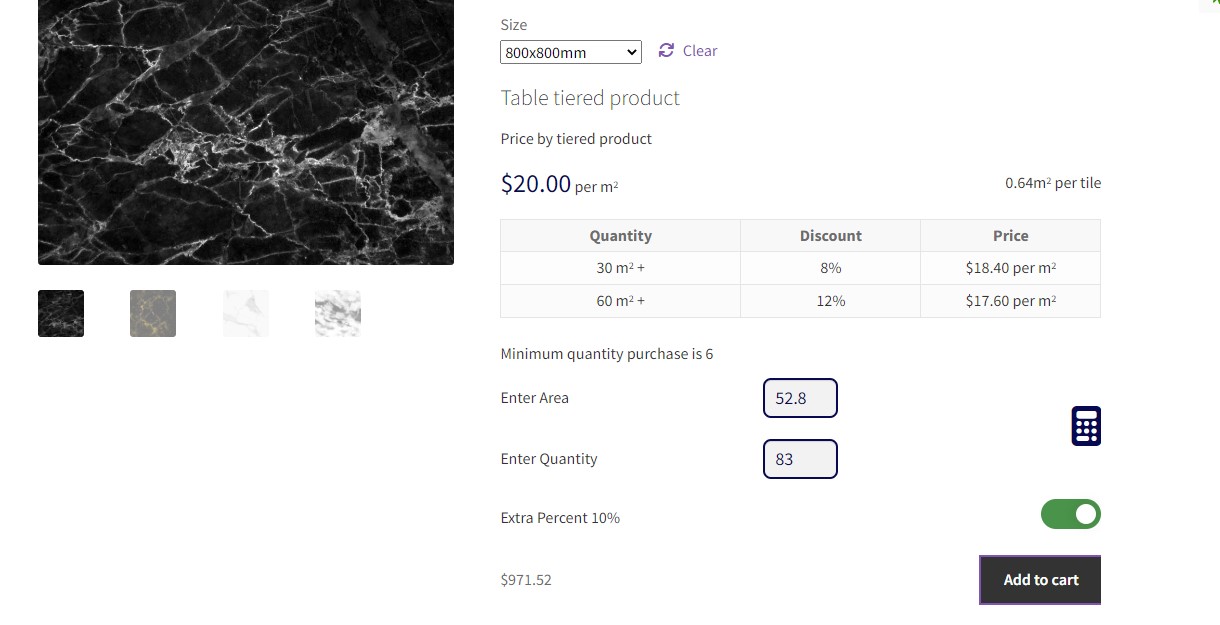This screenshot has height=625, width=1220.
Task: Click the Quantity column header
Action: click(x=620, y=235)
